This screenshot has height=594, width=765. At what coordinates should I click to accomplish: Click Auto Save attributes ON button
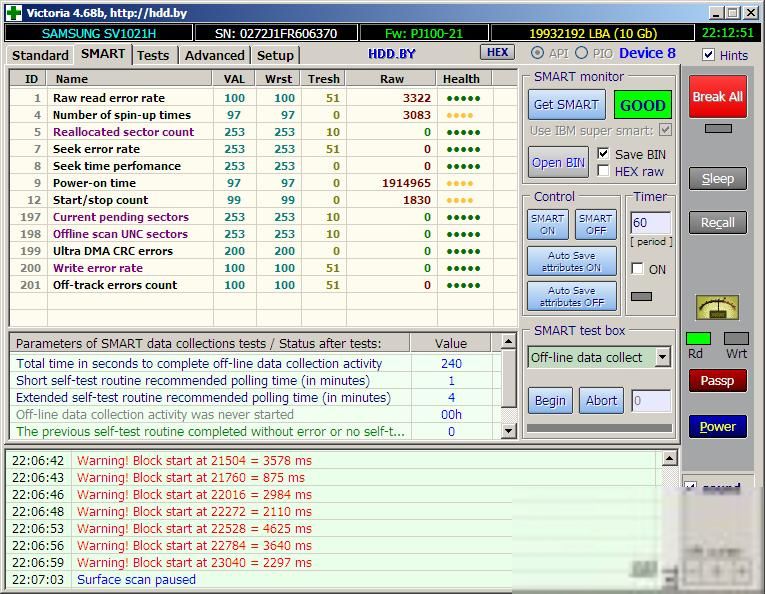(x=571, y=261)
